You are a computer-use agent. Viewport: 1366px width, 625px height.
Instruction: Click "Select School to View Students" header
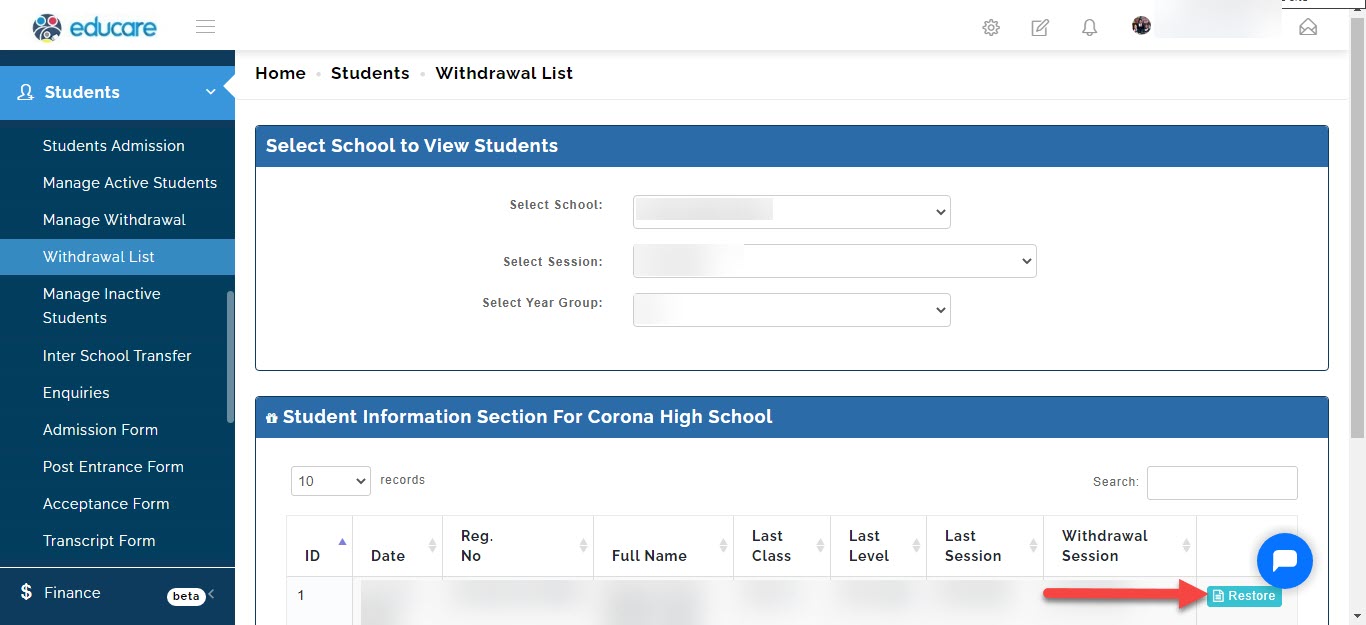pos(412,146)
